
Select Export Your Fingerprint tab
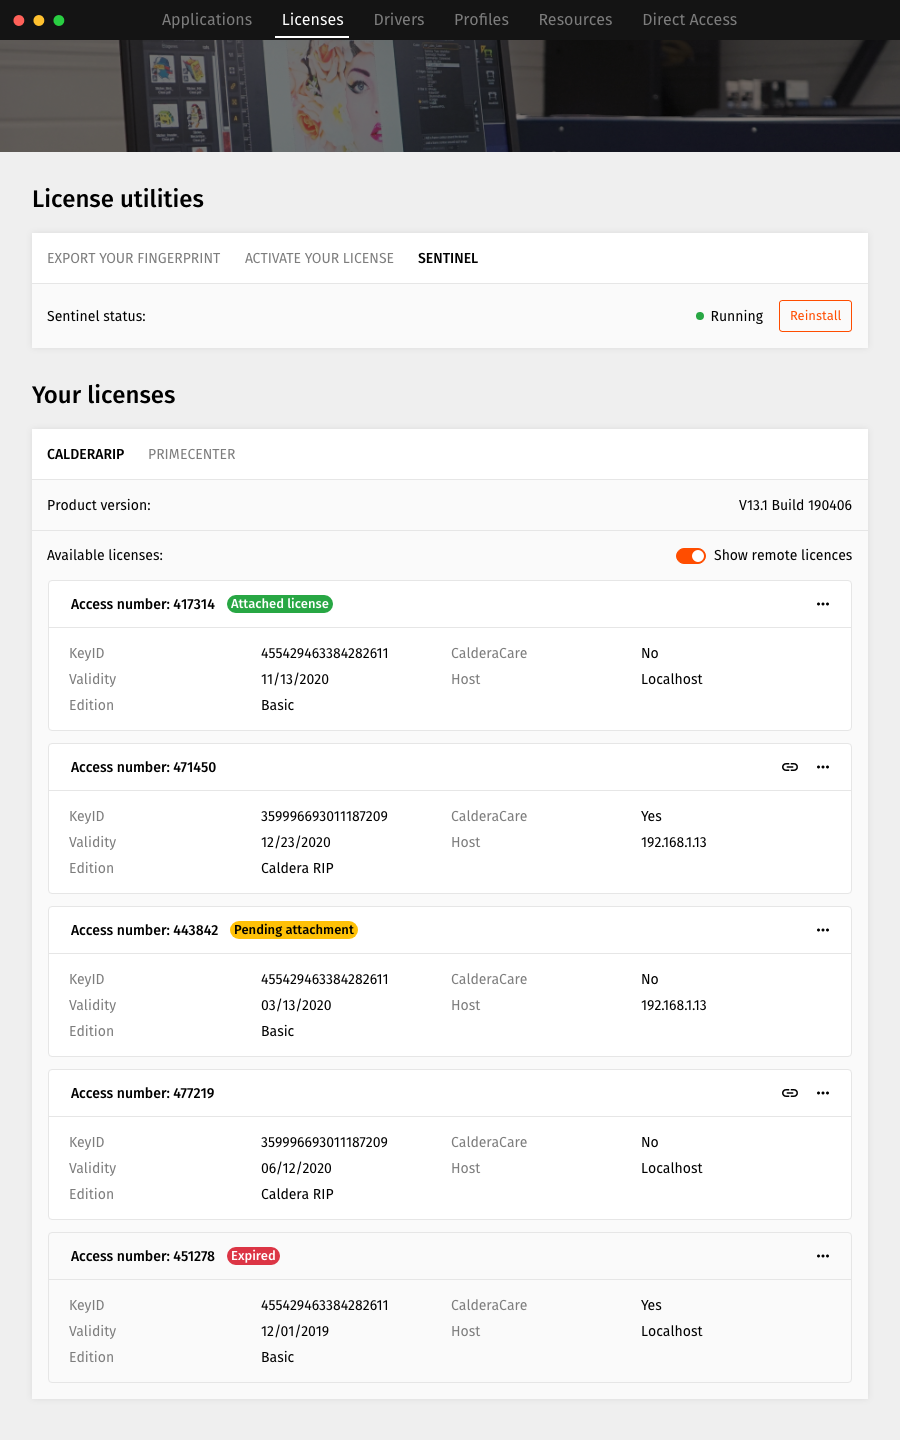134,258
